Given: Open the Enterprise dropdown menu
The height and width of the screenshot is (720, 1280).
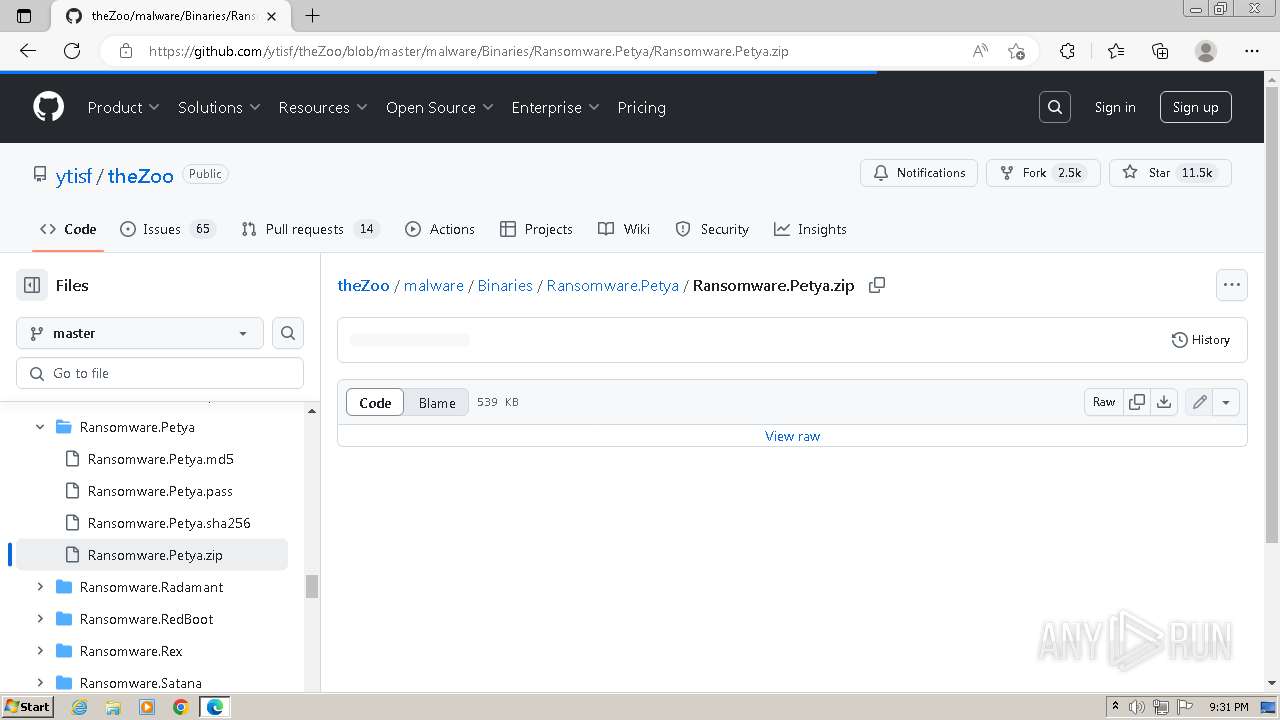Looking at the screenshot, I should [555, 107].
